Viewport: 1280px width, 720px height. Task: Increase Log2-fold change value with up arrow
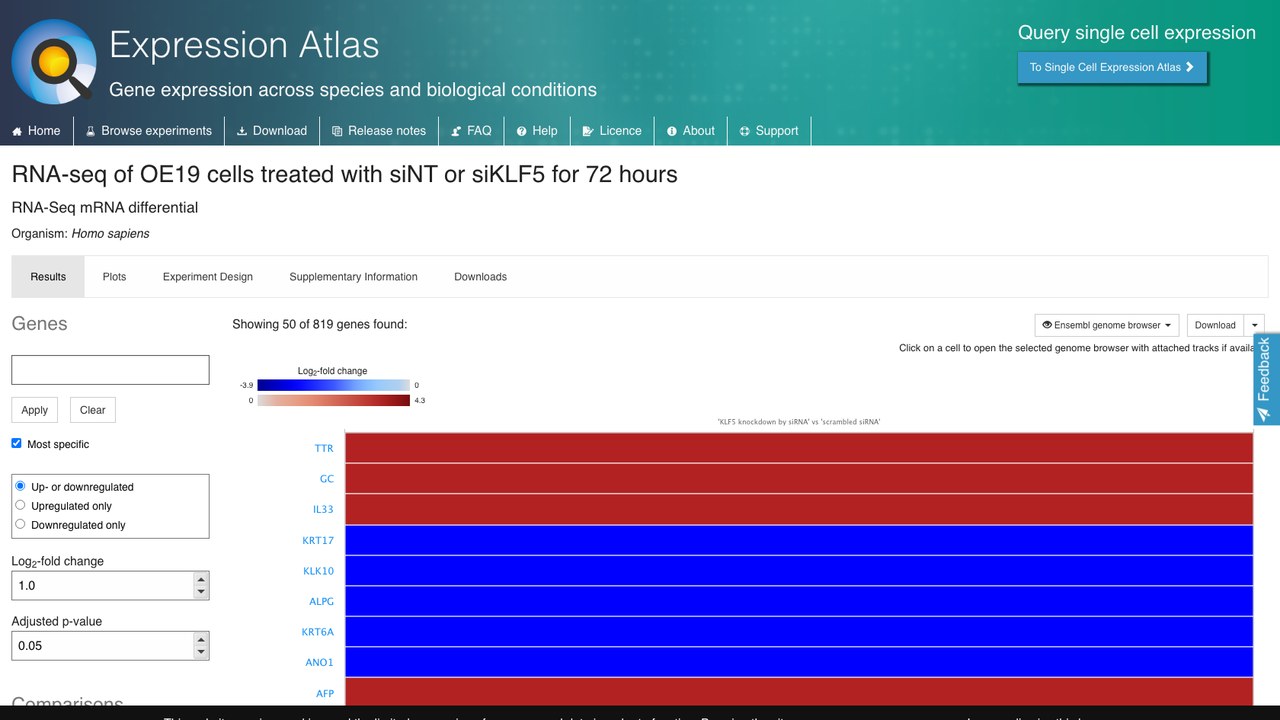coord(201,579)
